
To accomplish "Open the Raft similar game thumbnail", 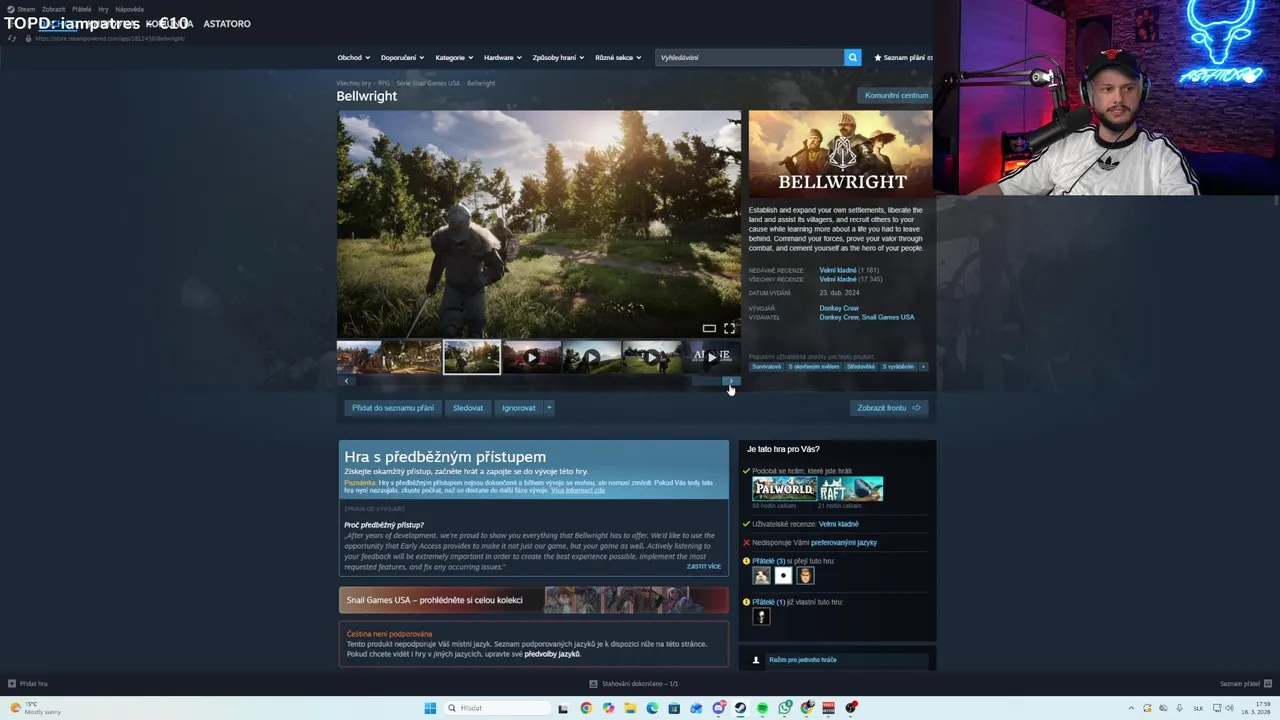I will pos(851,489).
